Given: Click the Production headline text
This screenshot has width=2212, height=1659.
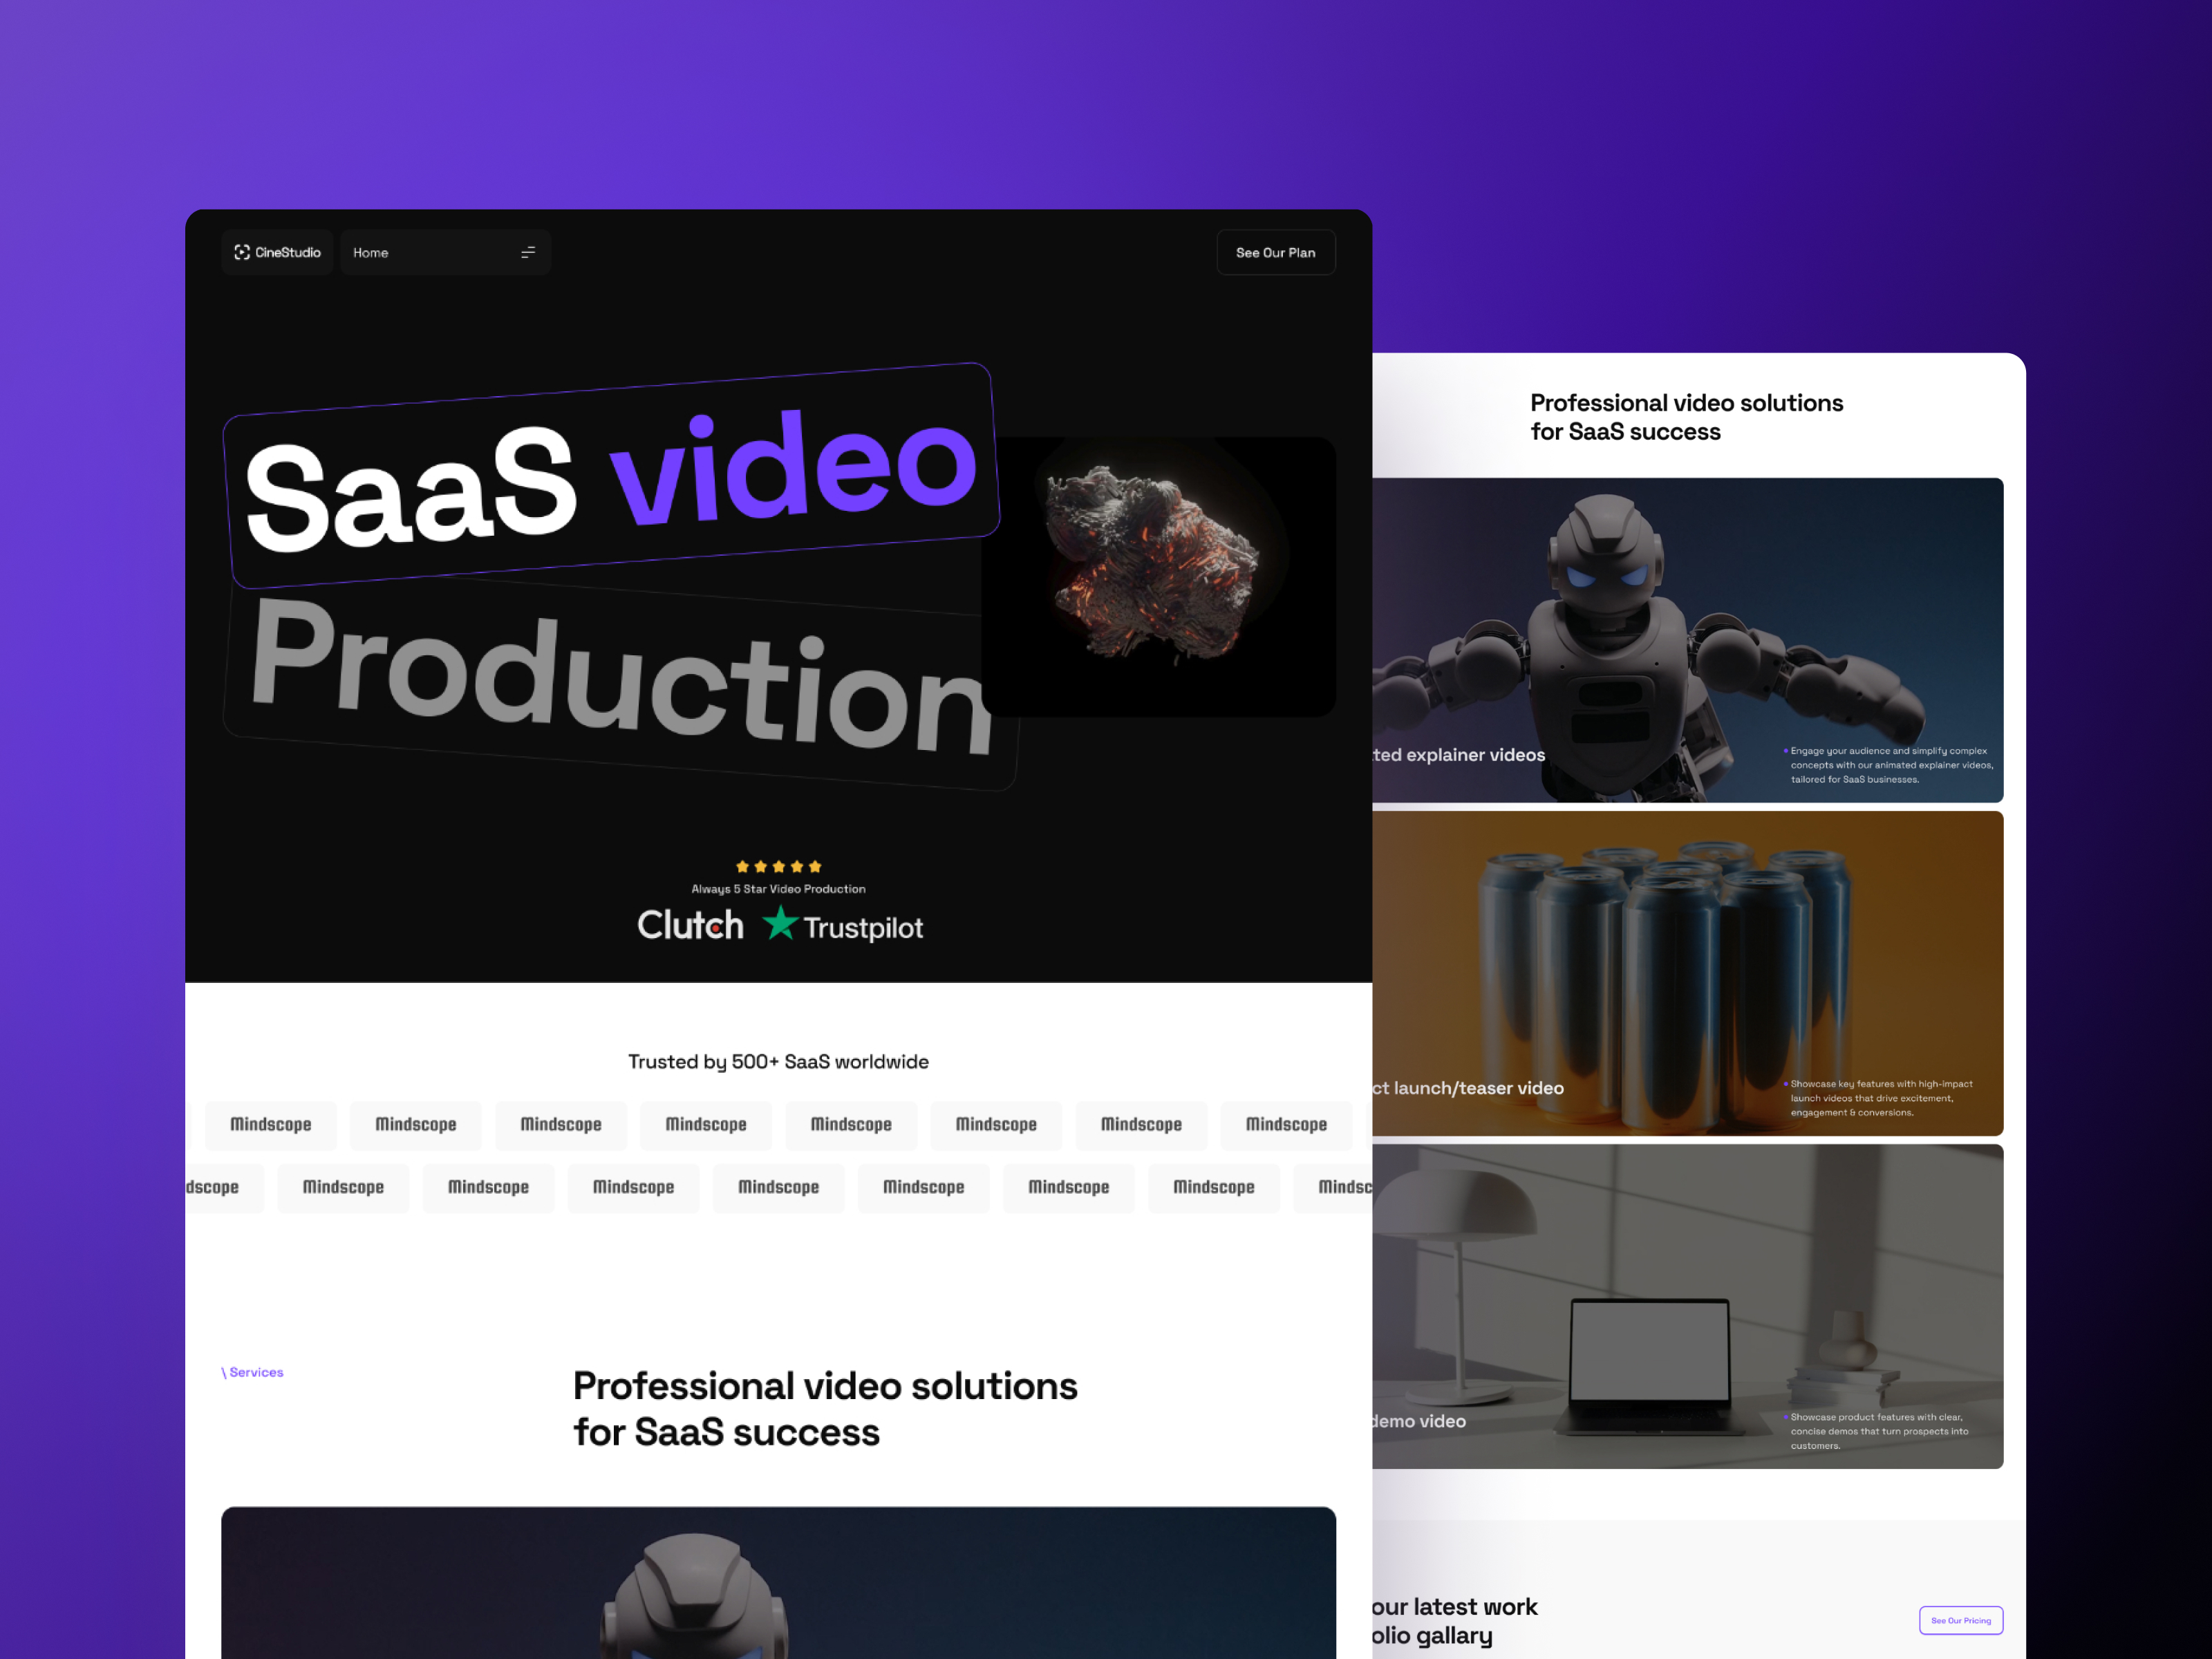Looking at the screenshot, I should click(x=620, y=680).
